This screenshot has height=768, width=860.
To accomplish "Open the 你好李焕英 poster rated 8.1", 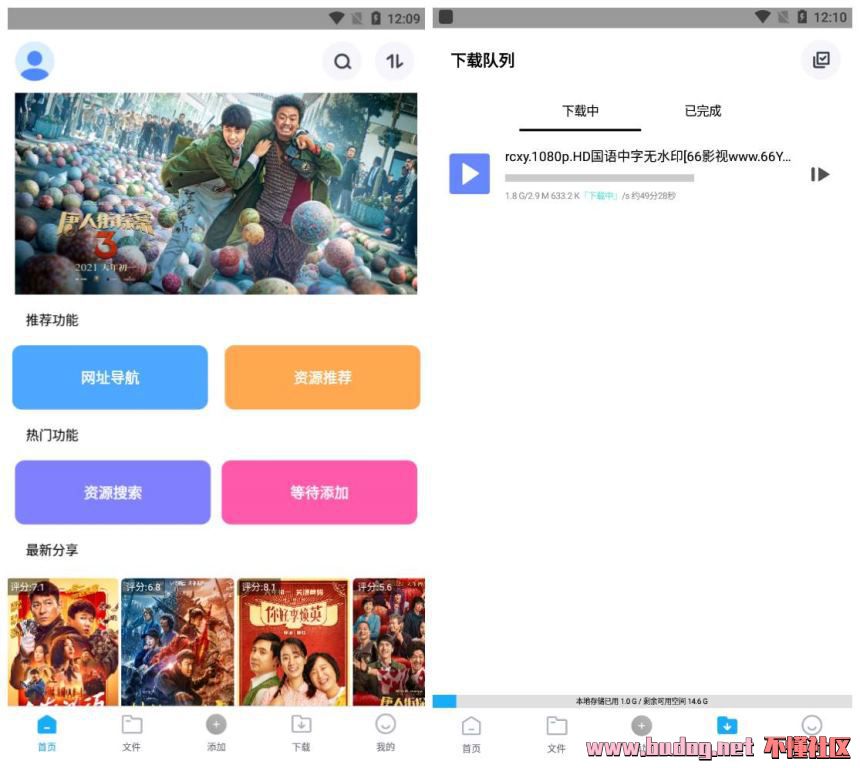I will pyautogui.click(x=293, y=641).
